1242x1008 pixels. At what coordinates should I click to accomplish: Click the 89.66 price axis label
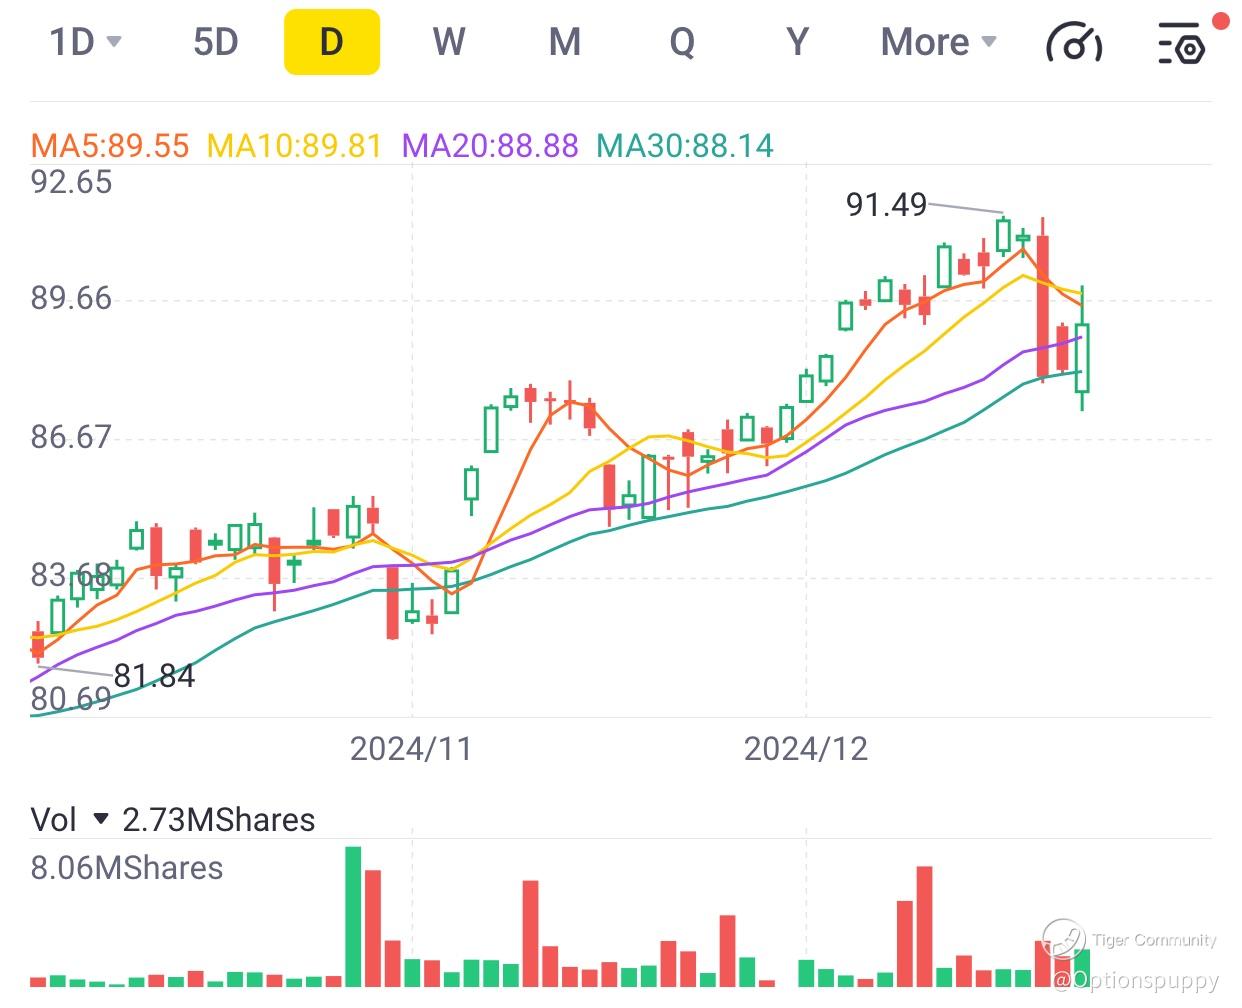coord(71,298)
